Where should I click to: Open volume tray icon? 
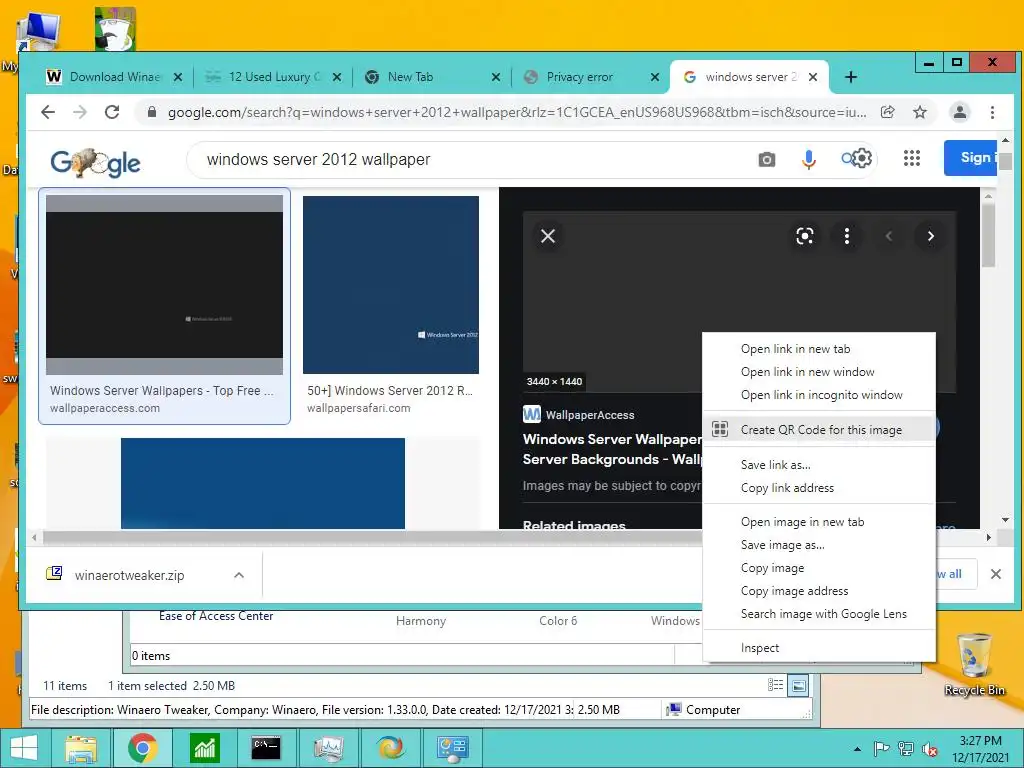[x=929, y=750]
